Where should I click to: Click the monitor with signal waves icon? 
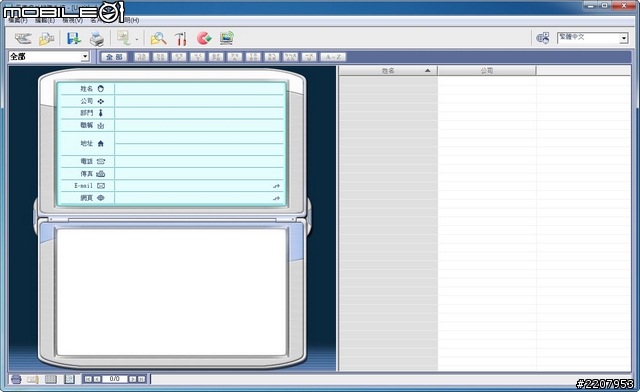[227, 38]
